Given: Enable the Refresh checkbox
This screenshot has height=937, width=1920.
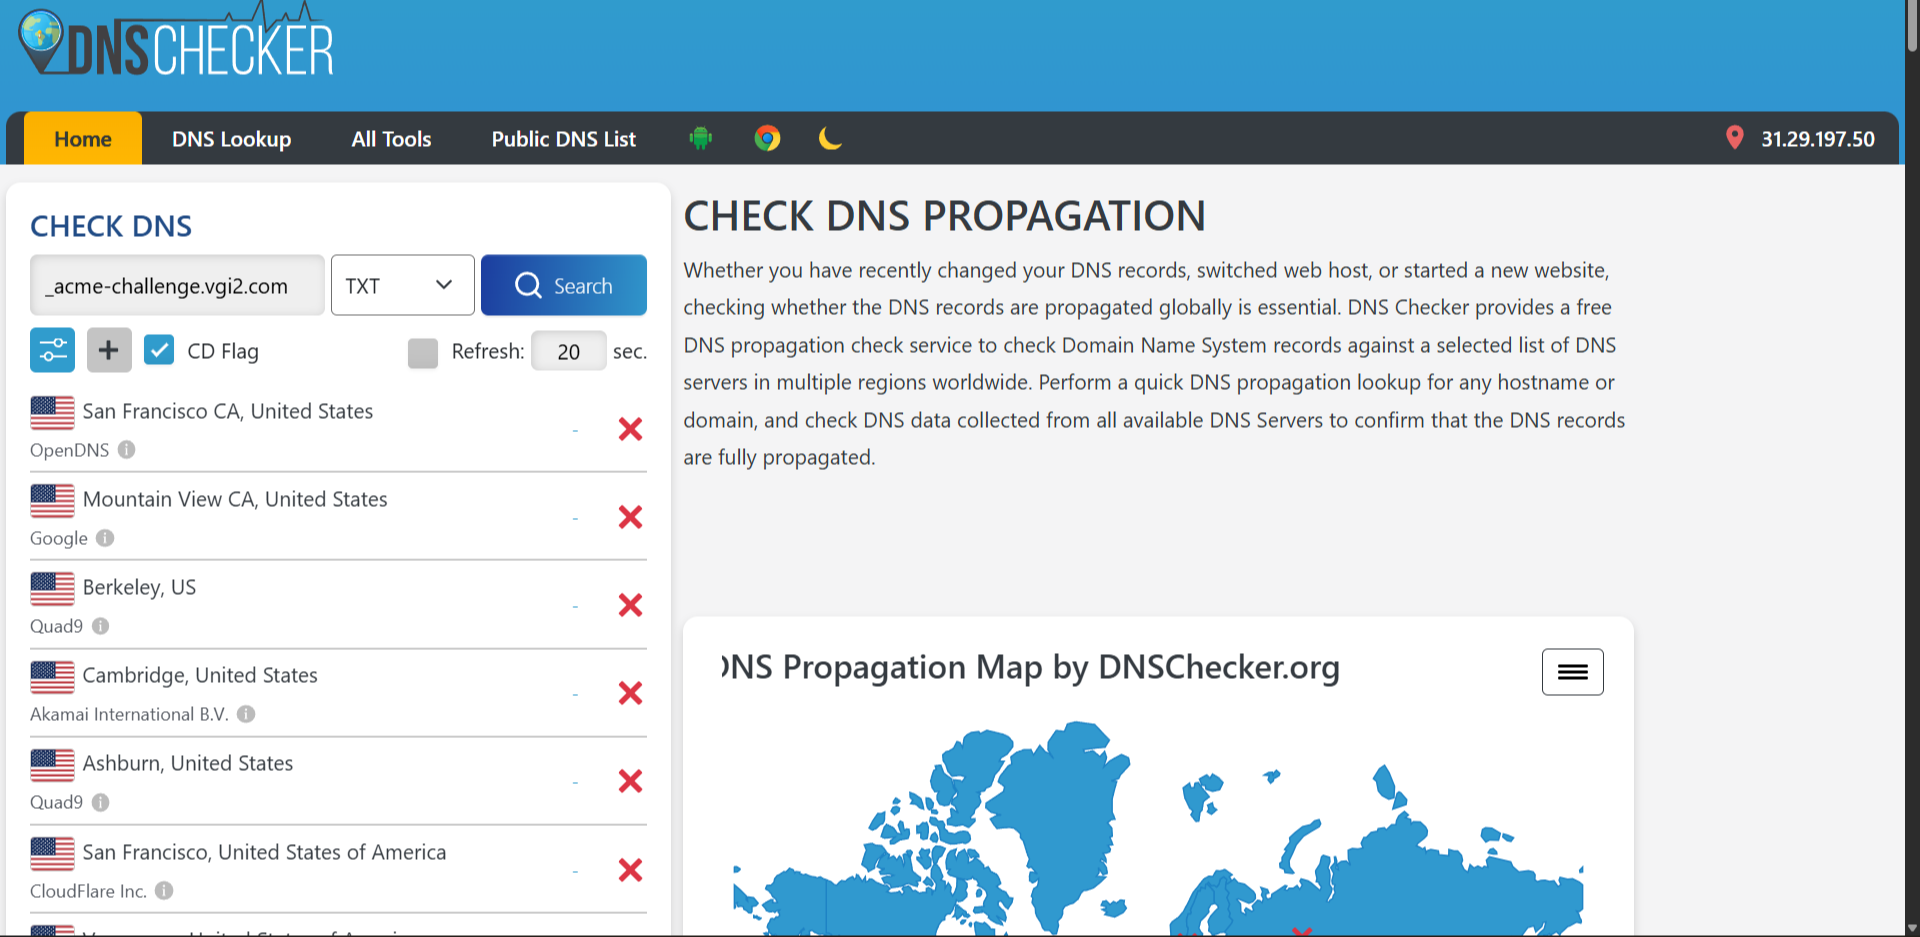Looking at the screenshot, I should pyautogui.click(x=423, y=352).
